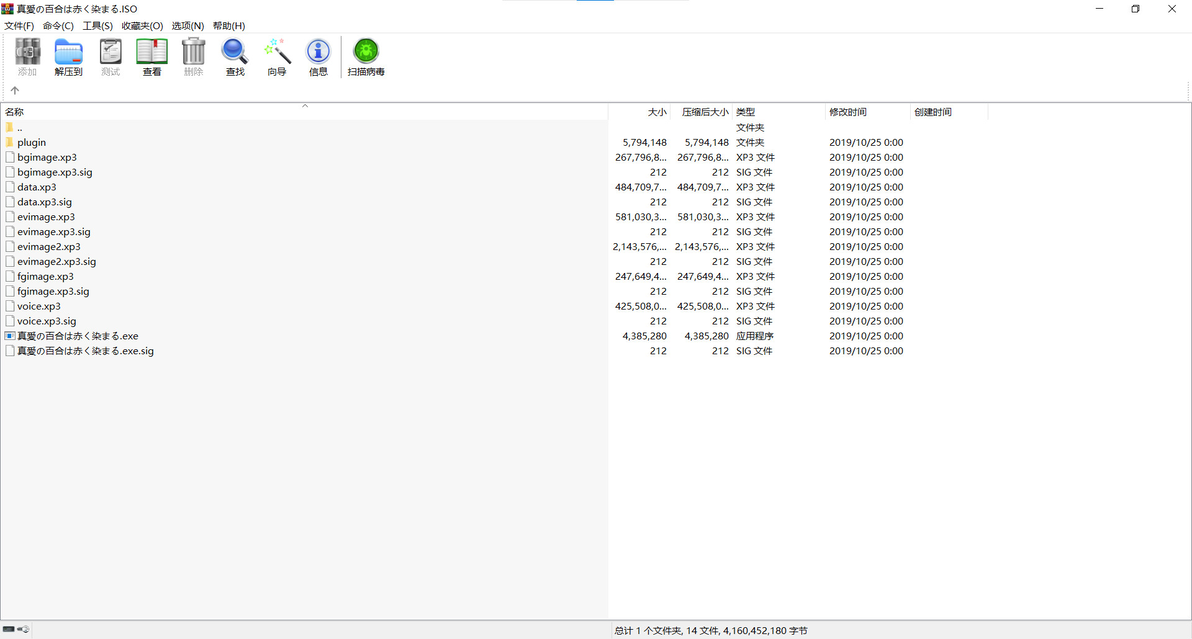Click the exe application icon 真爱の百合は赤く染まる.exe
1192x639 pixels.
coord(9,336)
